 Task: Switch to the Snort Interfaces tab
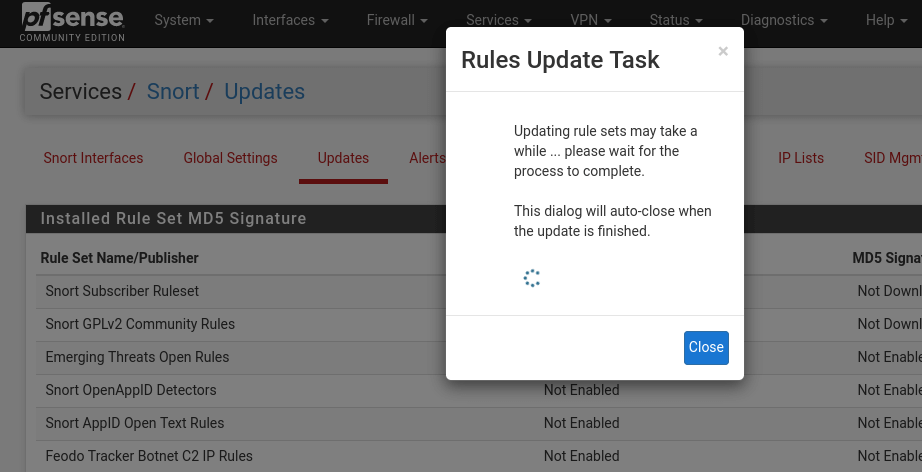point(93,158)
